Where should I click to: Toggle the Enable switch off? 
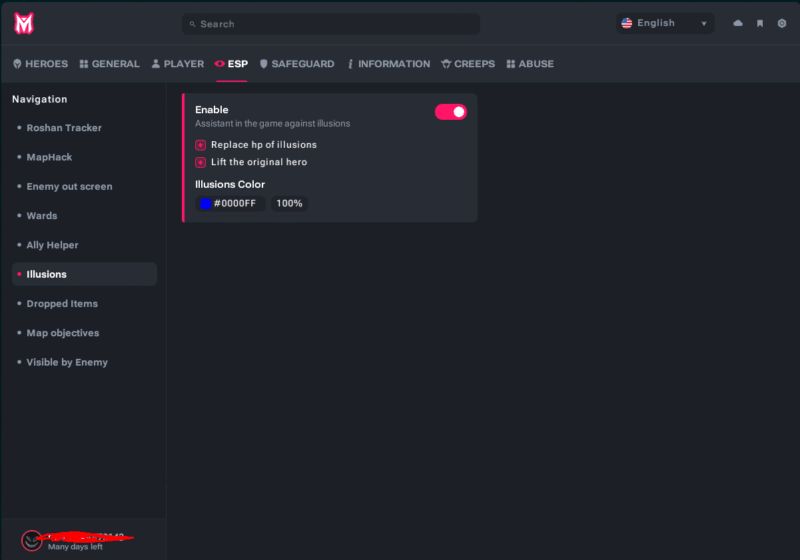(x=451, y=112)
